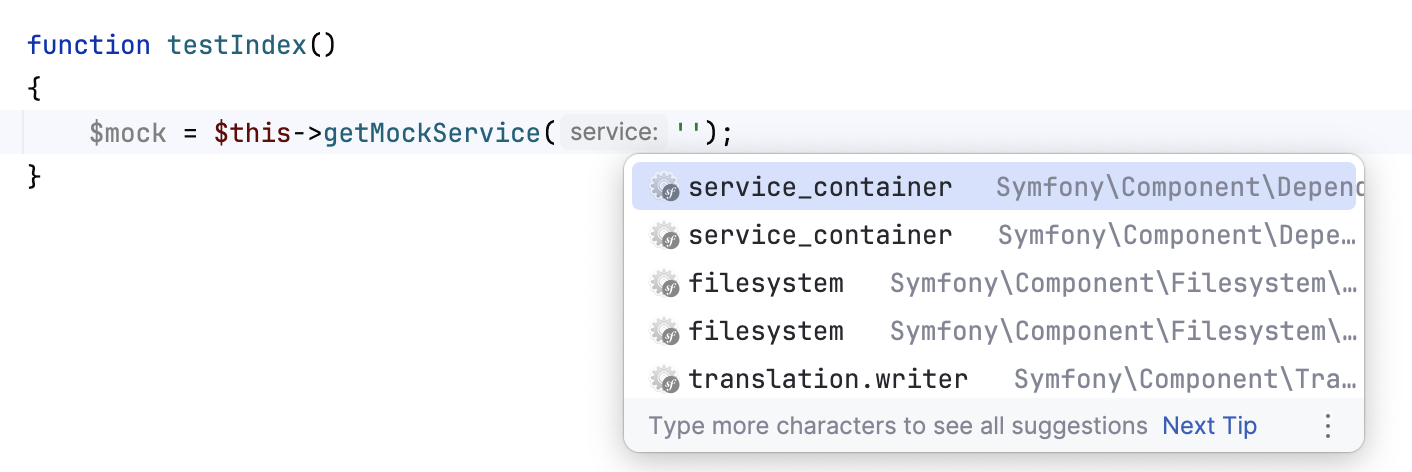Screen dimensions: 1412x472
Task: Place cursor inside the empty string quotes
Action: [687, 132]
